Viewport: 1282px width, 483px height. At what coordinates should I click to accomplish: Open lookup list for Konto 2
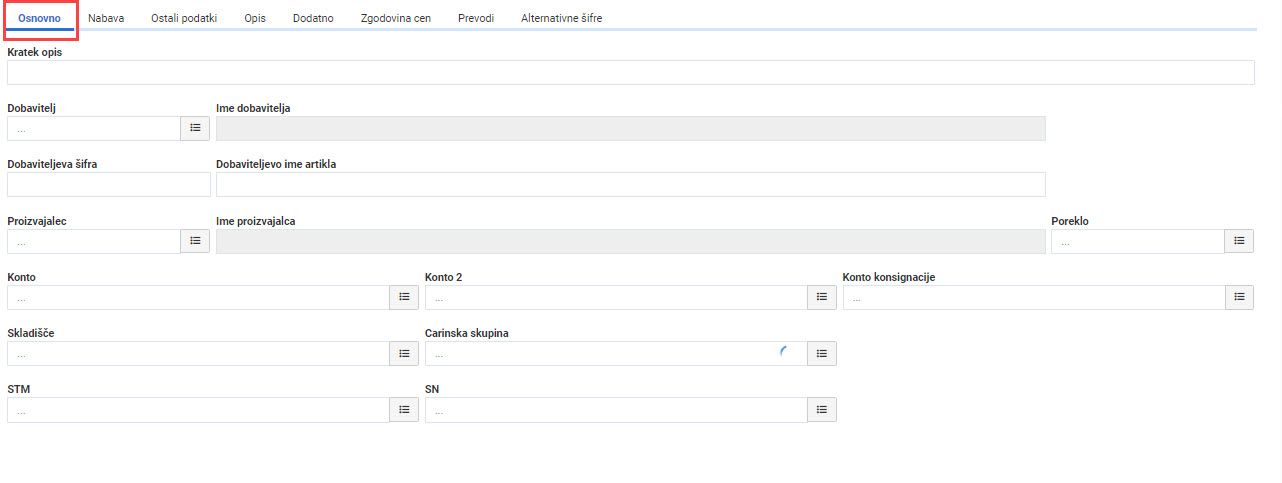click(x=822, y=297)
